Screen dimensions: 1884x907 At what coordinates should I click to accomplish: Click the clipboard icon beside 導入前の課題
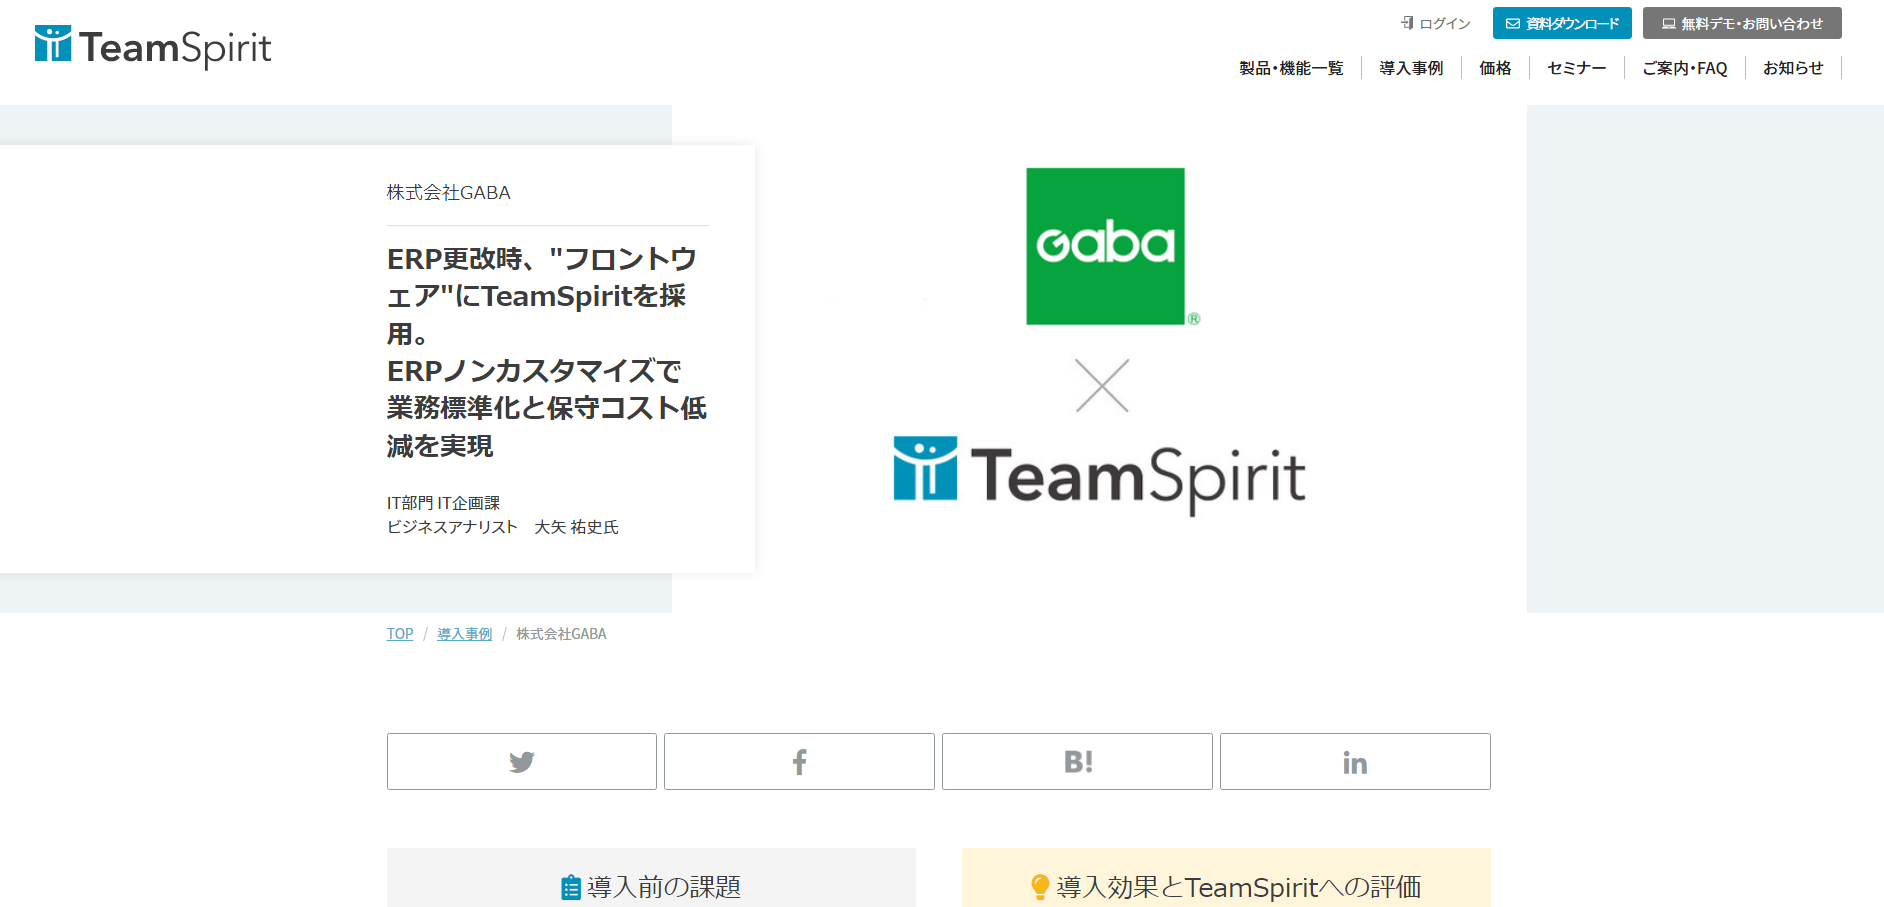[x=571, y=887]
